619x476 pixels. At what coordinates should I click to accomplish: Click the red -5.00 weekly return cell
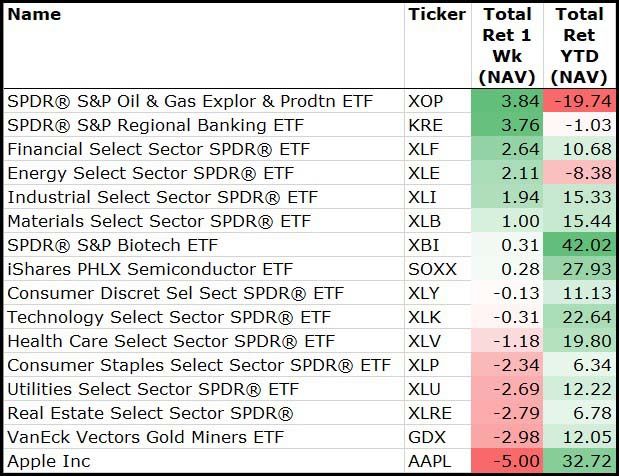[507, 461]
